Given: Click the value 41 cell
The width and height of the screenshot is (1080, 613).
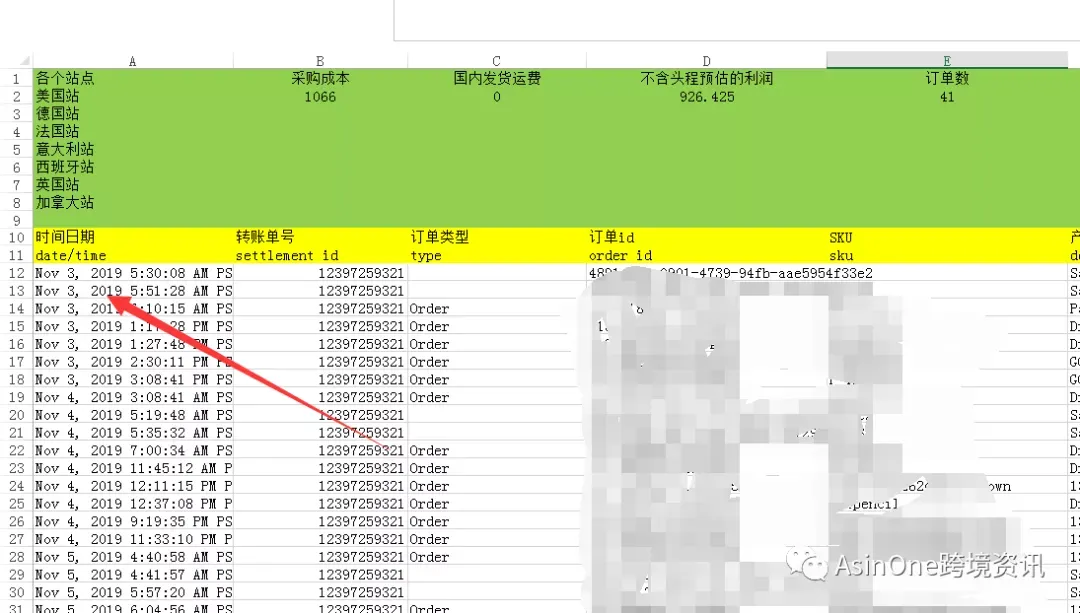Looking at the screenshot, I should click(x=947, y=96).
